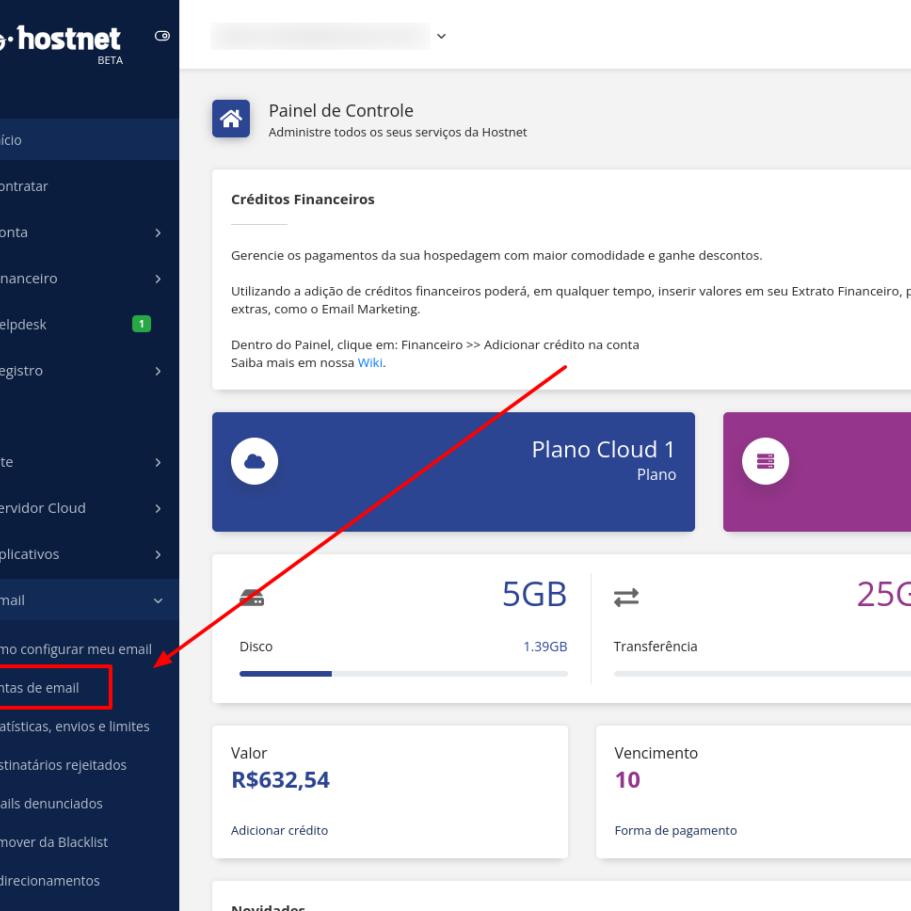Click the server icon on the purple card
Viewport: 911px width, 911px height.
click(765, 461)
